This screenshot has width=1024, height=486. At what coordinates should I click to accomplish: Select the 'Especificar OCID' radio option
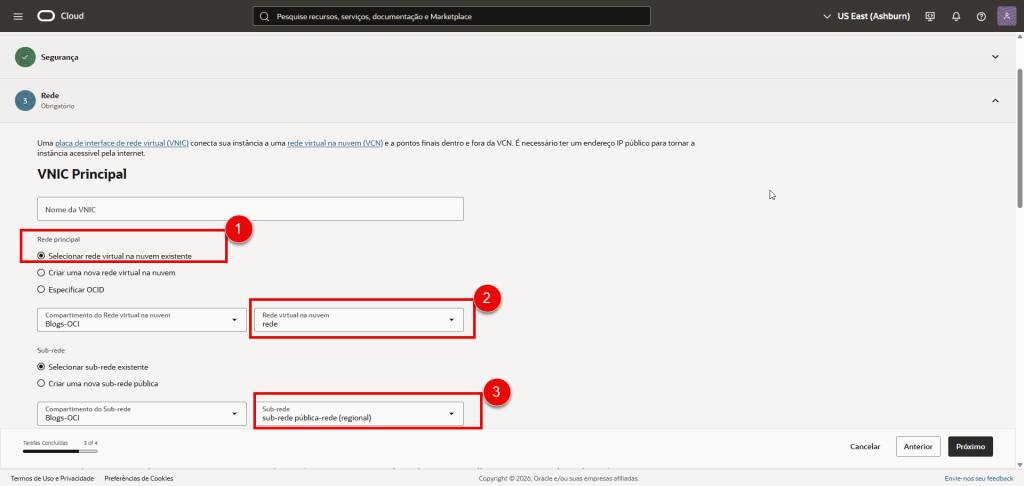(x=41, y=289)
